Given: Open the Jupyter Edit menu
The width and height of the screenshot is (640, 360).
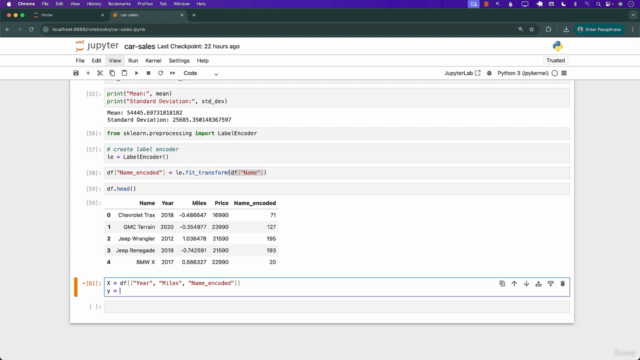Looking at the screenshot, I should coord(96,60).
